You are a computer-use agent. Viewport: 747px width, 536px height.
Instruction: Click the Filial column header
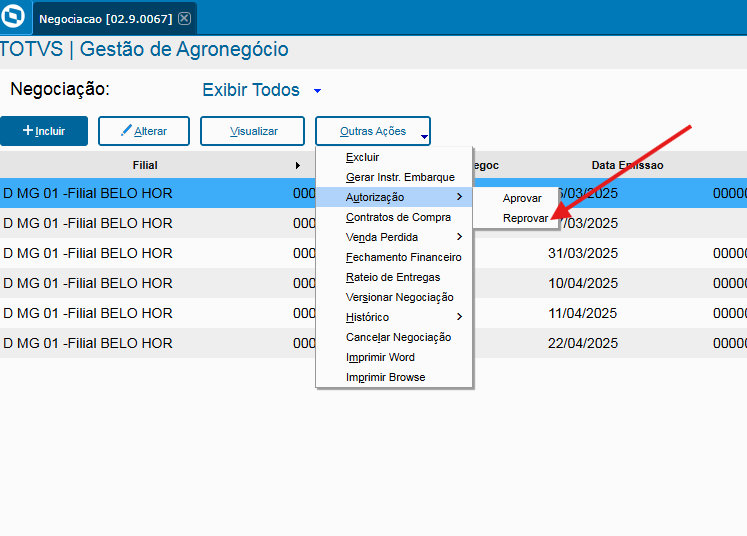click(x=145, y=165)
